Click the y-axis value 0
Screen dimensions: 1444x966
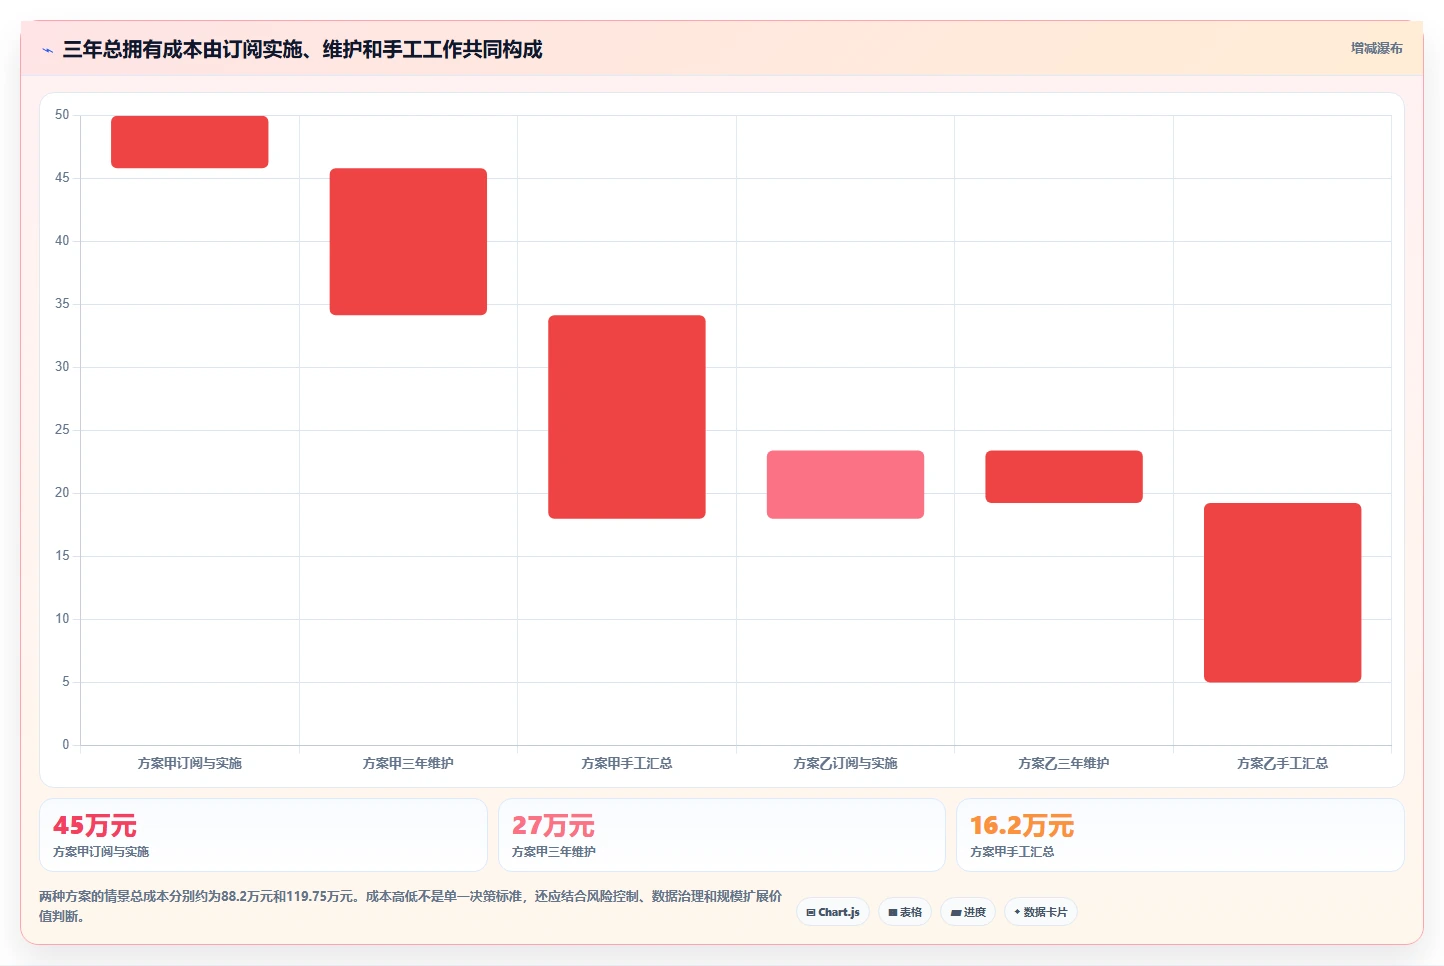tap(66, 745)
